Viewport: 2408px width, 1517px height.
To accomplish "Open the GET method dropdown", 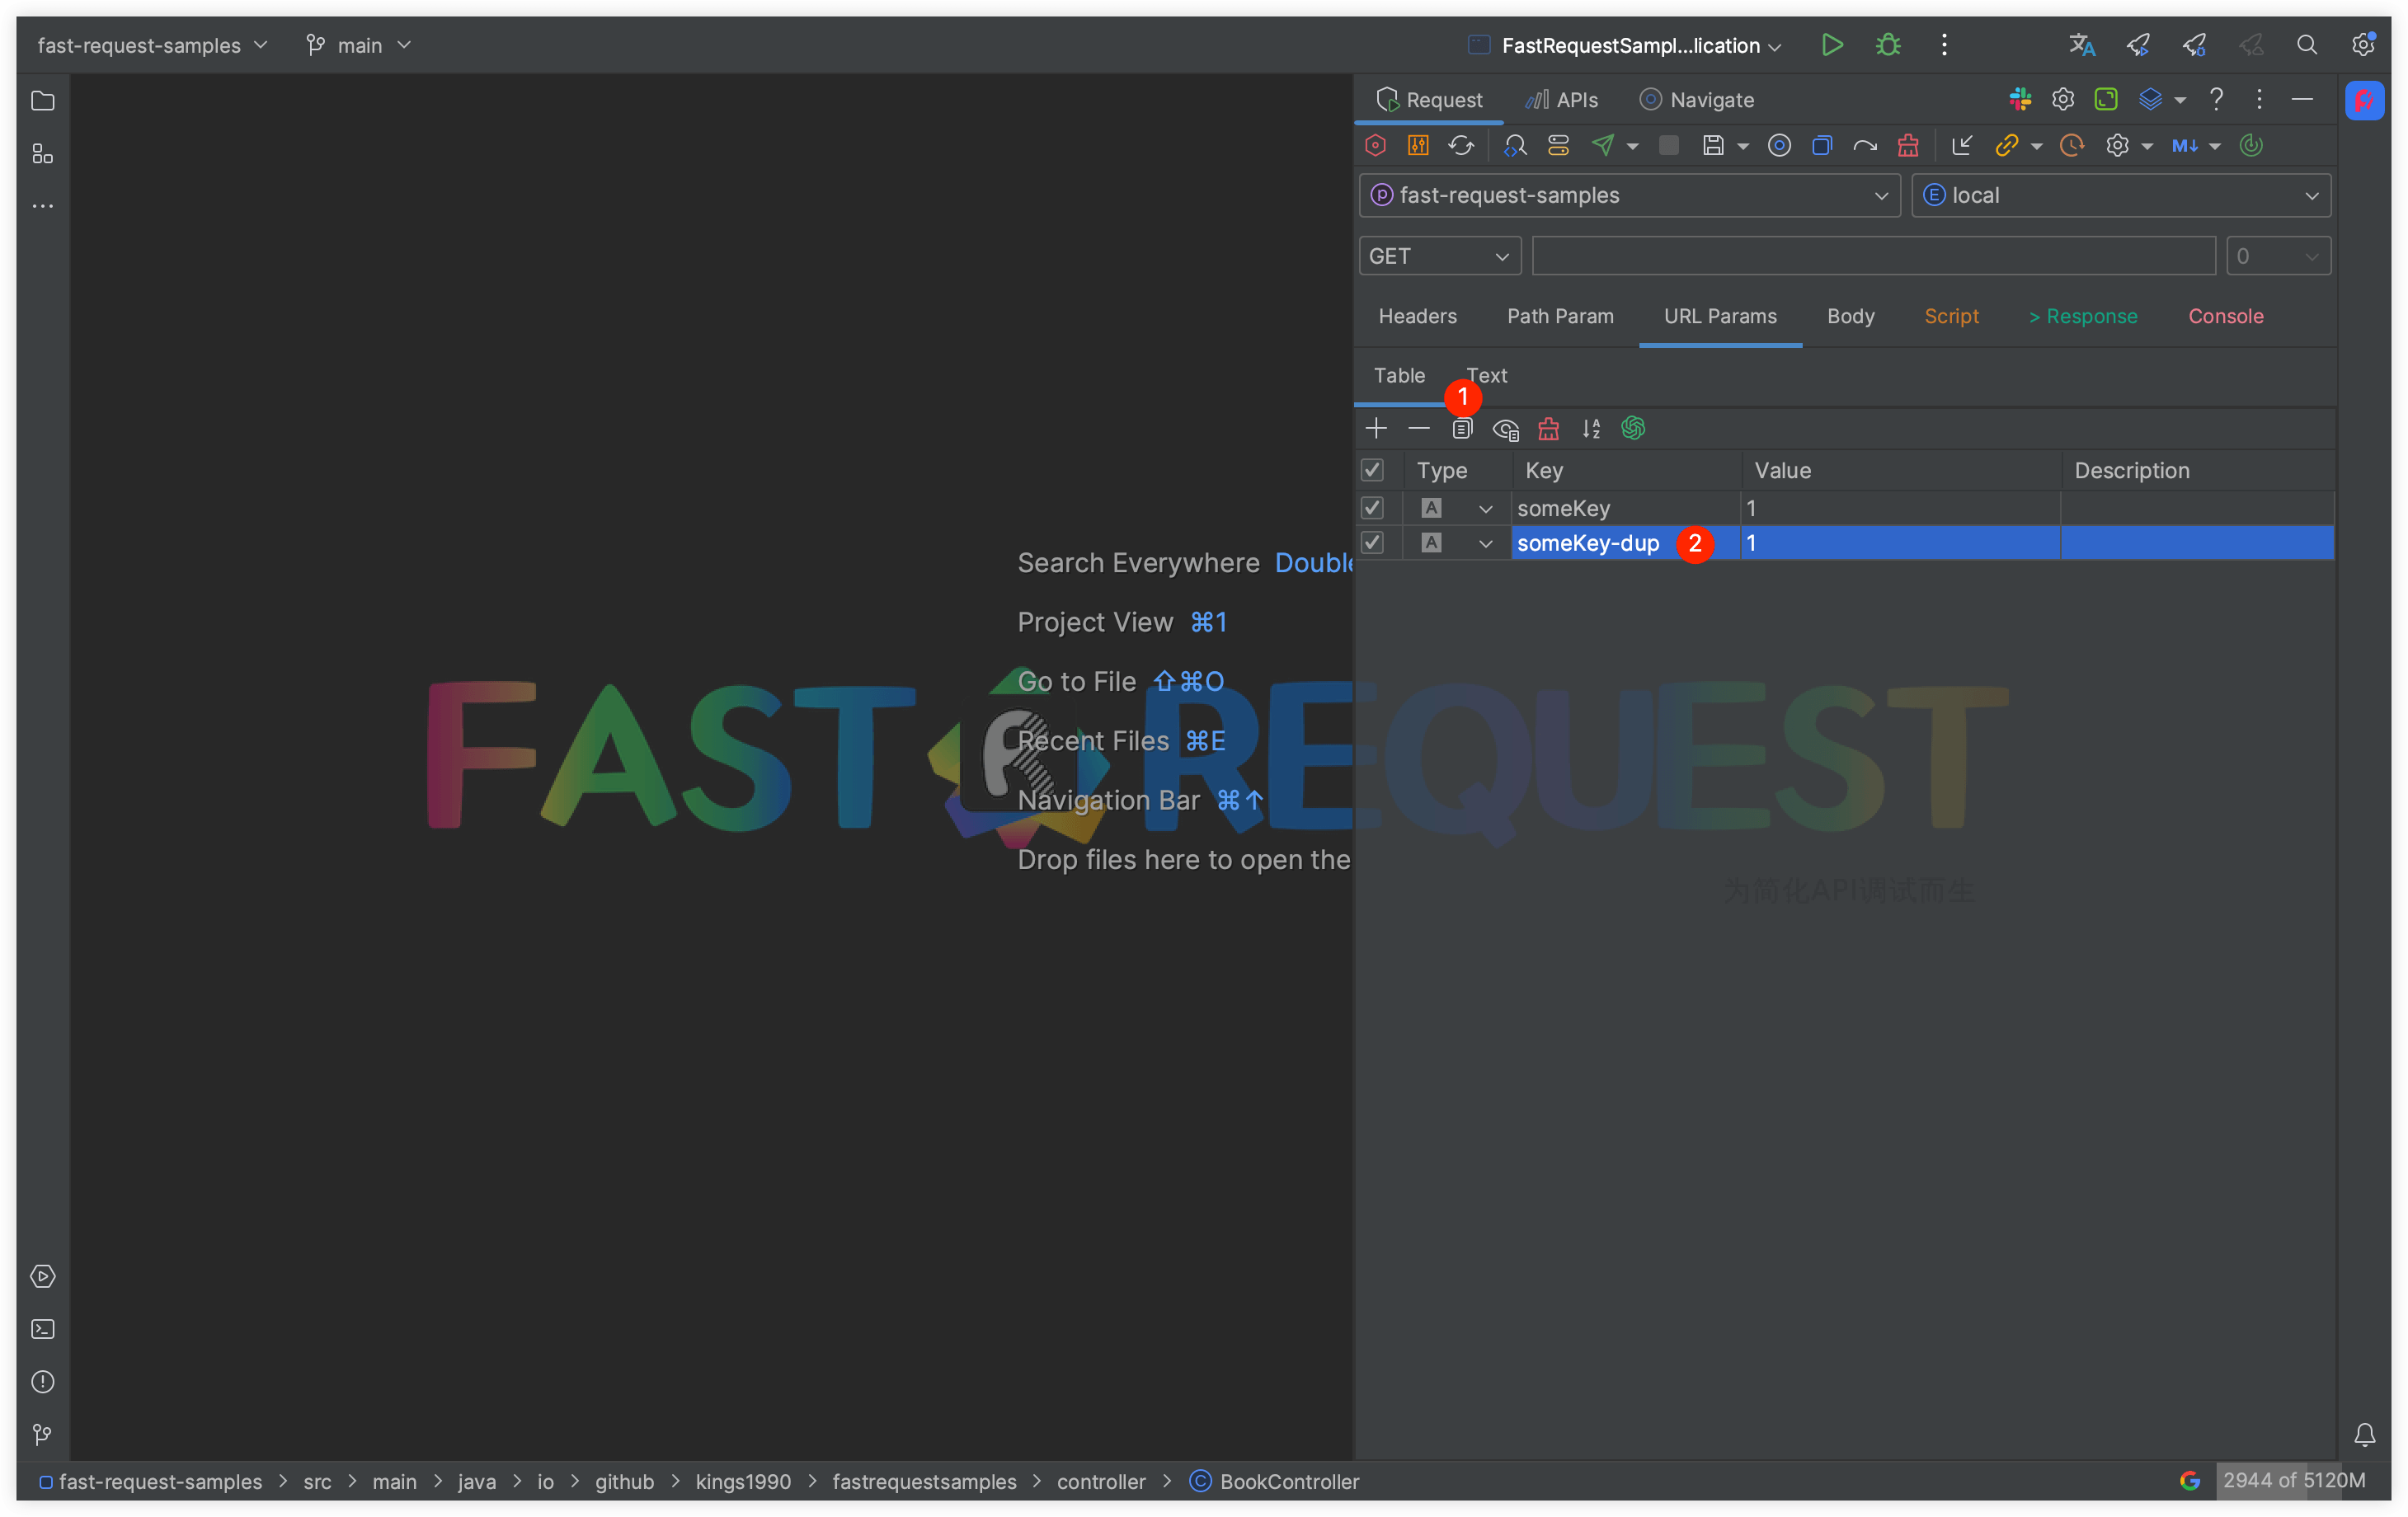I will (1438, 256).
